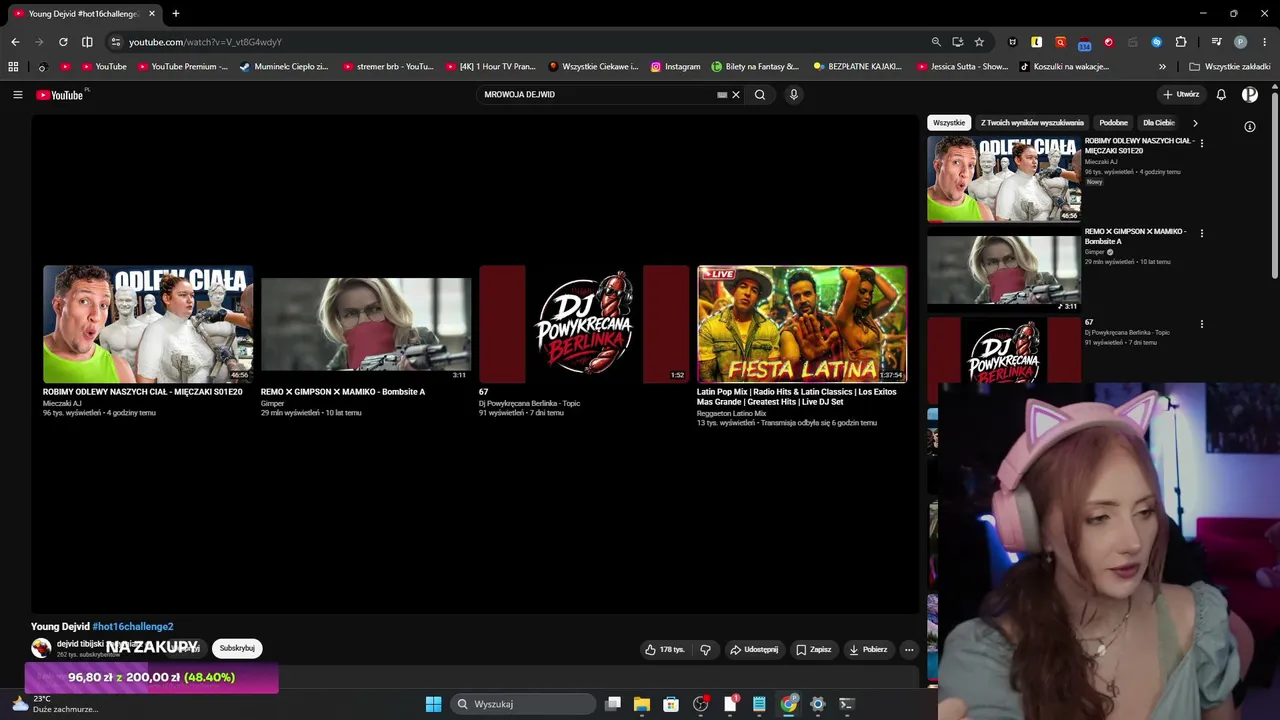Screen dimensions: 1280x720
Task: Open the Jessica Sutta bookmark
Action: tap(963, 67)
